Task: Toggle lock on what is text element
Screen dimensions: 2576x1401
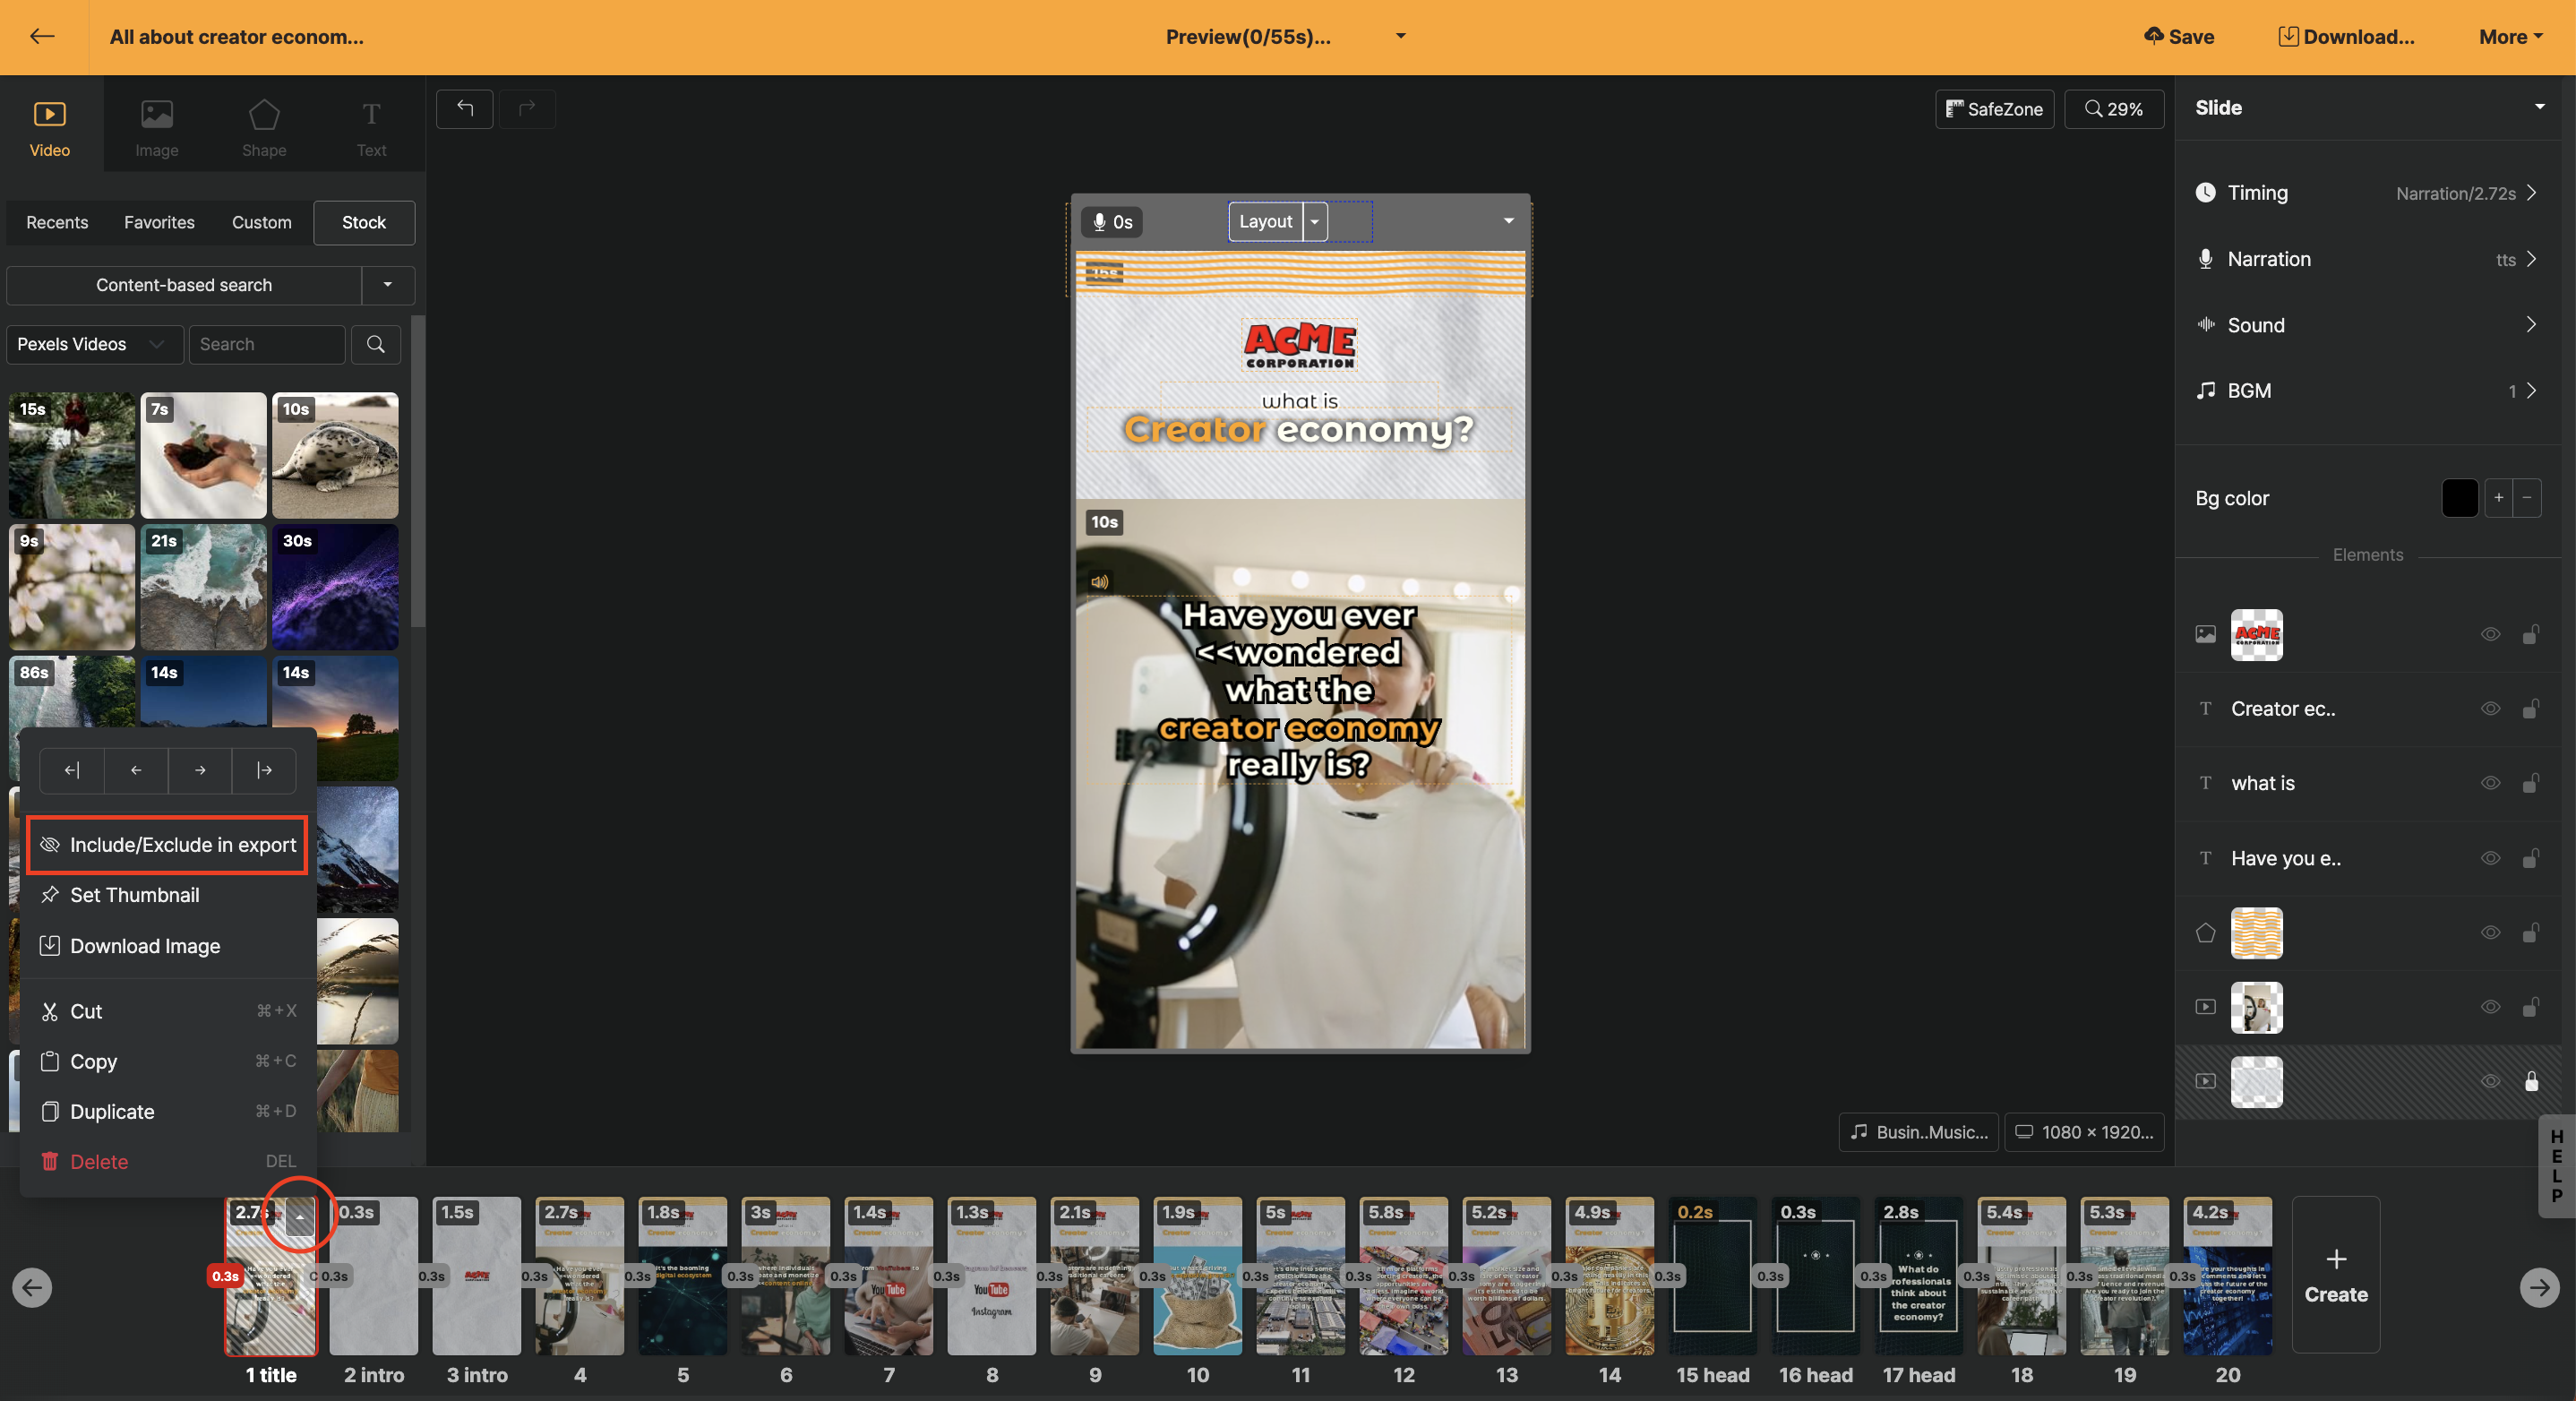Action: click(2530, 783)
